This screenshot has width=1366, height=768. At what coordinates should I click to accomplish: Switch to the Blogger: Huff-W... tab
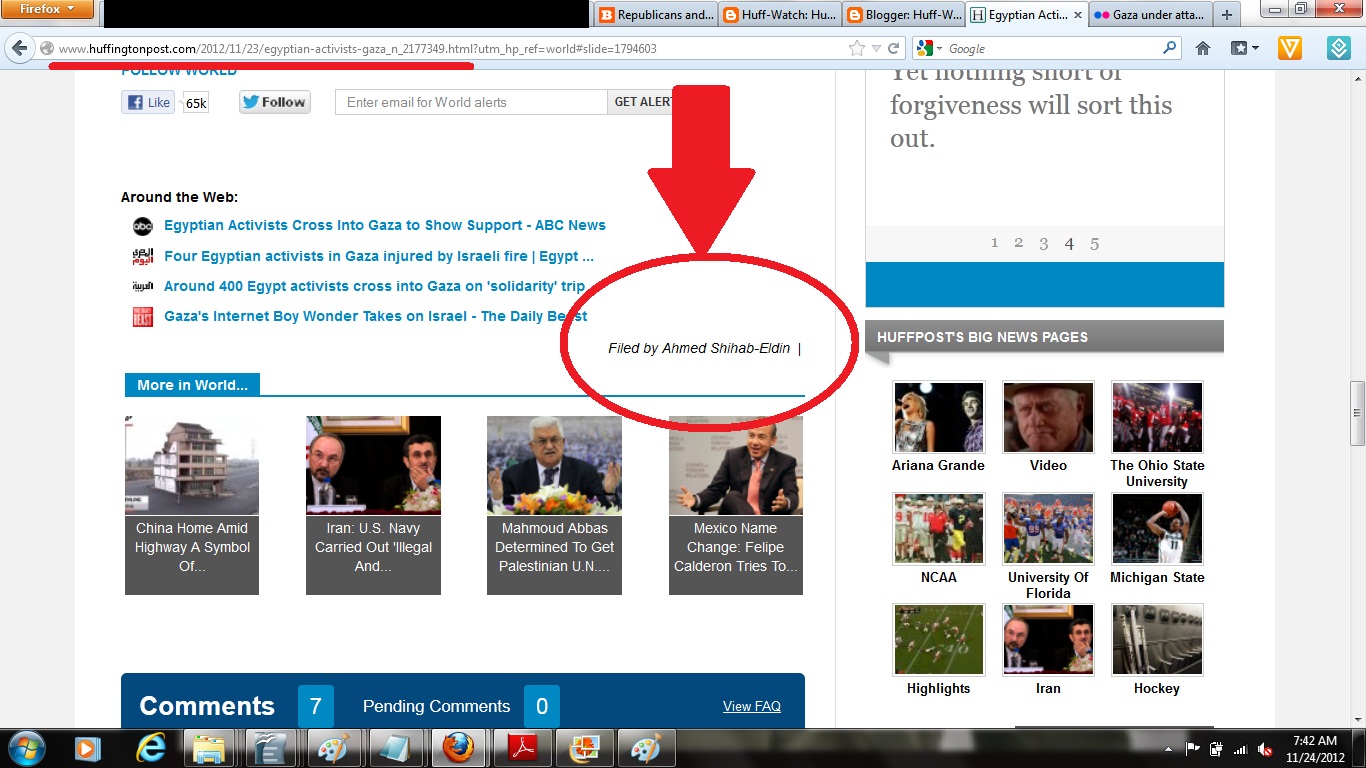click(x=904, y=15)
